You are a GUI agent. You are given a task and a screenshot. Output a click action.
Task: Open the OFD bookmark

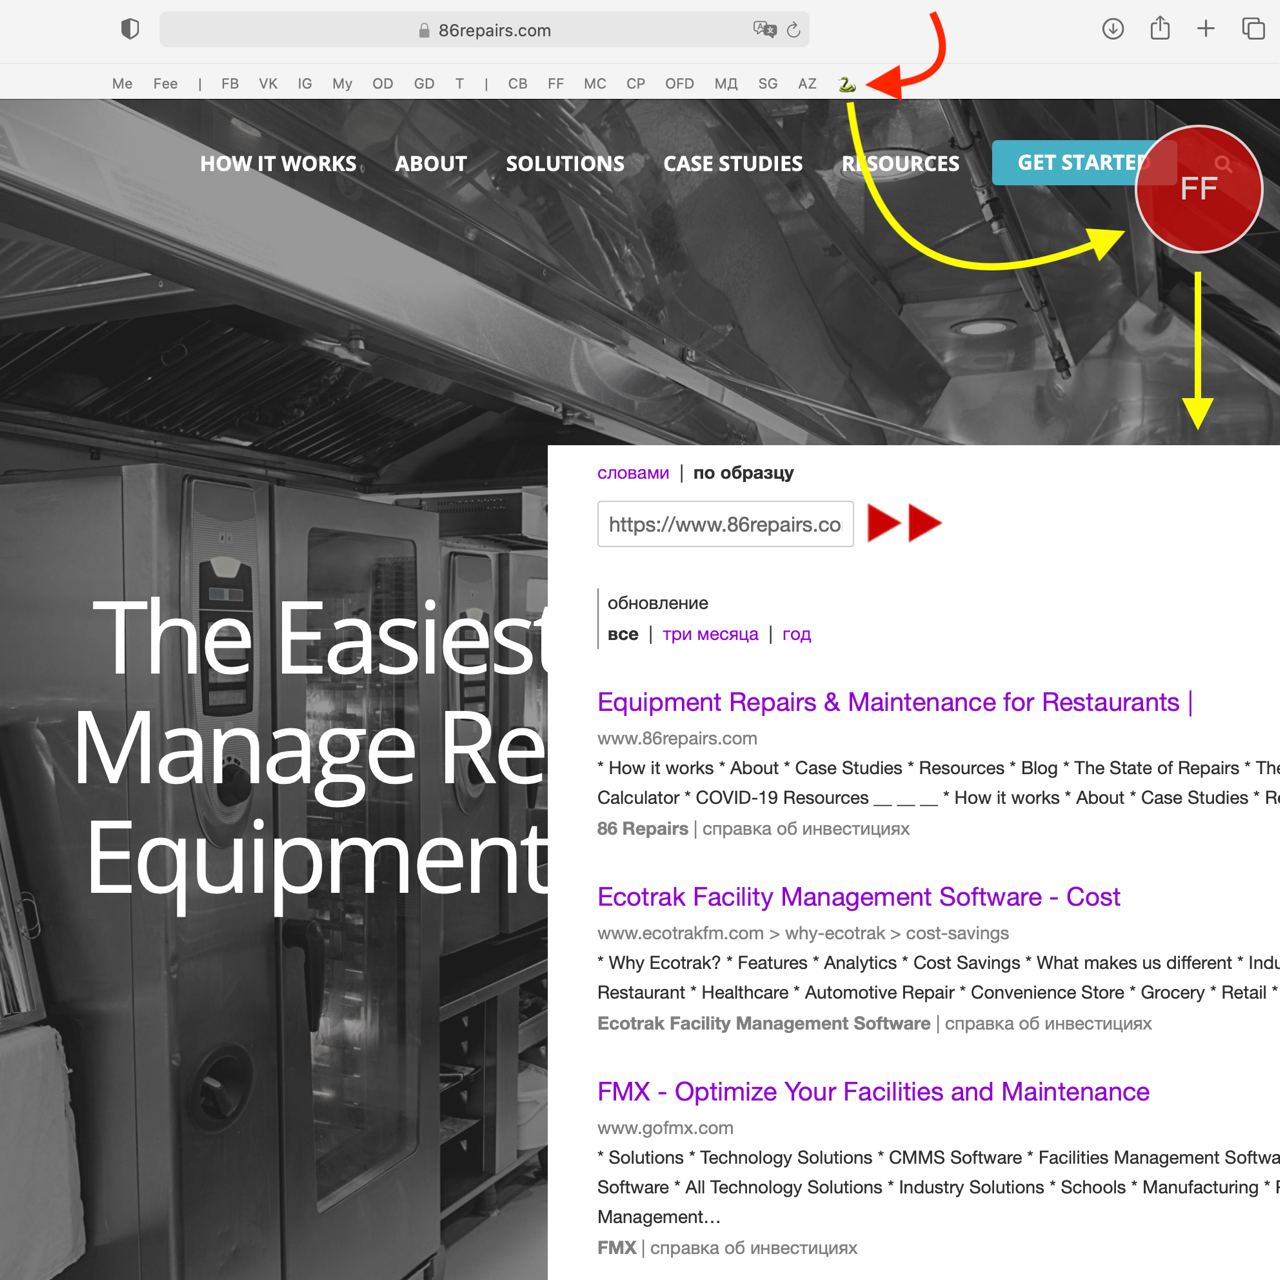[680, 84]
